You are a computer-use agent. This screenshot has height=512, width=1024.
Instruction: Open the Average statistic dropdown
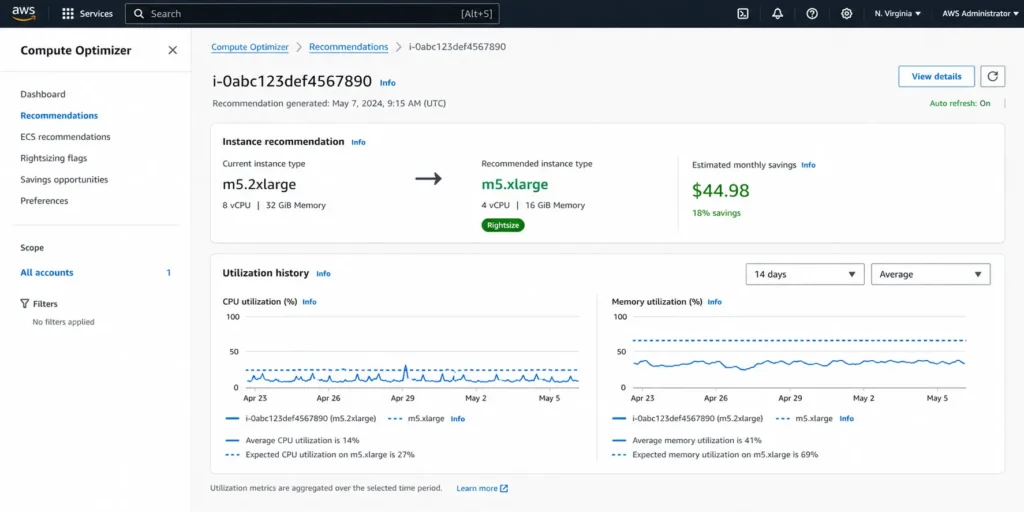point(931,274)
